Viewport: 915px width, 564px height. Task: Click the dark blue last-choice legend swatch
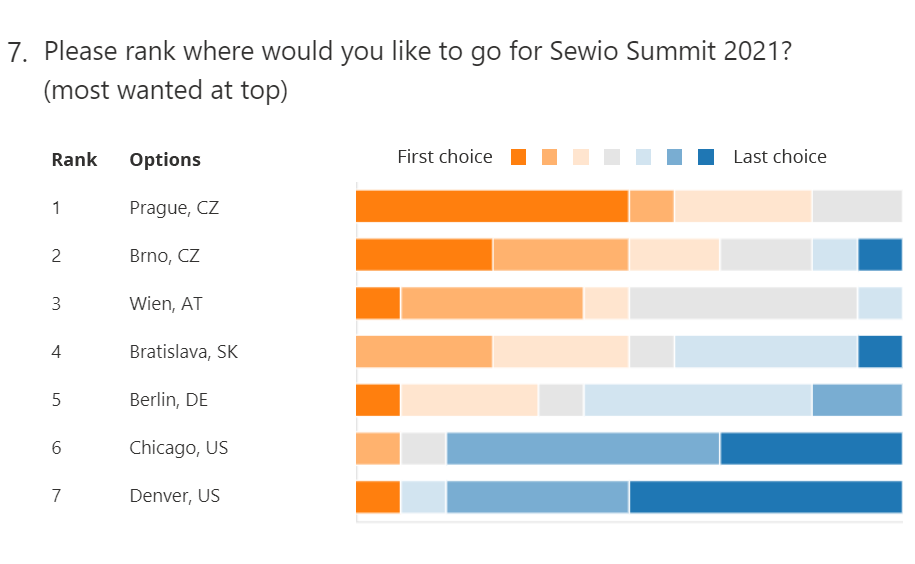(x=706, y=157)
